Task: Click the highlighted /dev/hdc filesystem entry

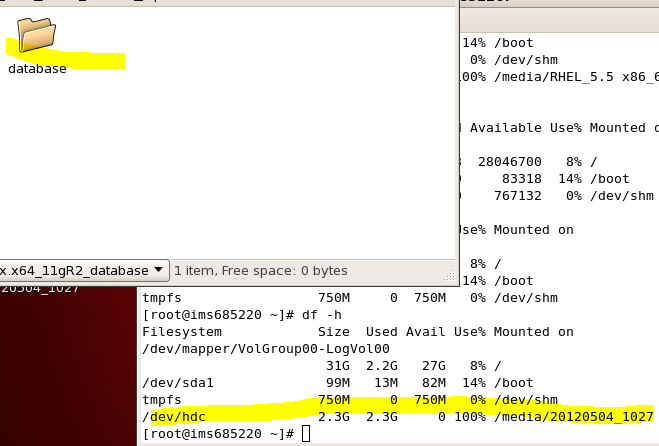Action: pyautogui.click(x=174, y=417)
